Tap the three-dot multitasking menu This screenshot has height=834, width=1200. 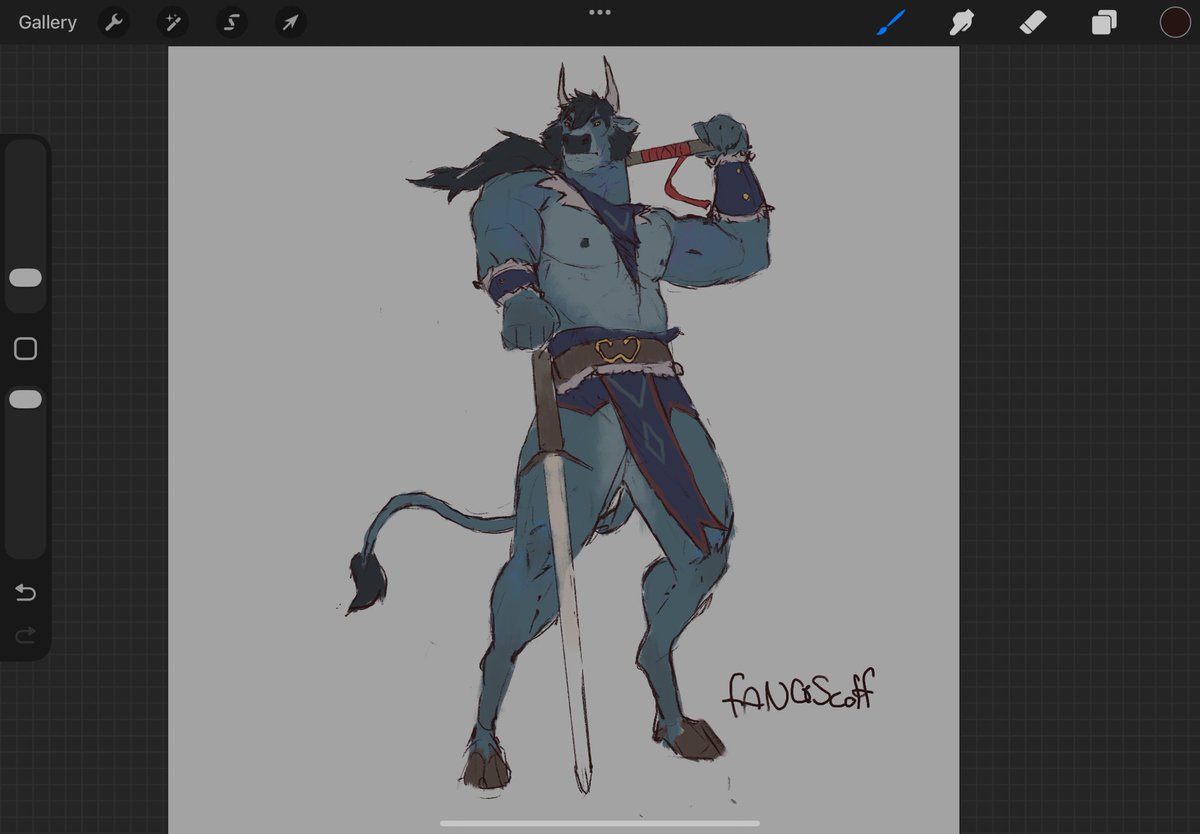click(600, 12)
